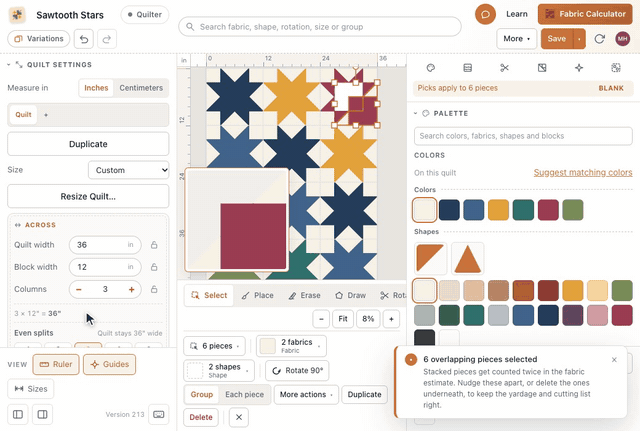Delete the selected pieces
The image size is (640, 431).
click(201, 417)
